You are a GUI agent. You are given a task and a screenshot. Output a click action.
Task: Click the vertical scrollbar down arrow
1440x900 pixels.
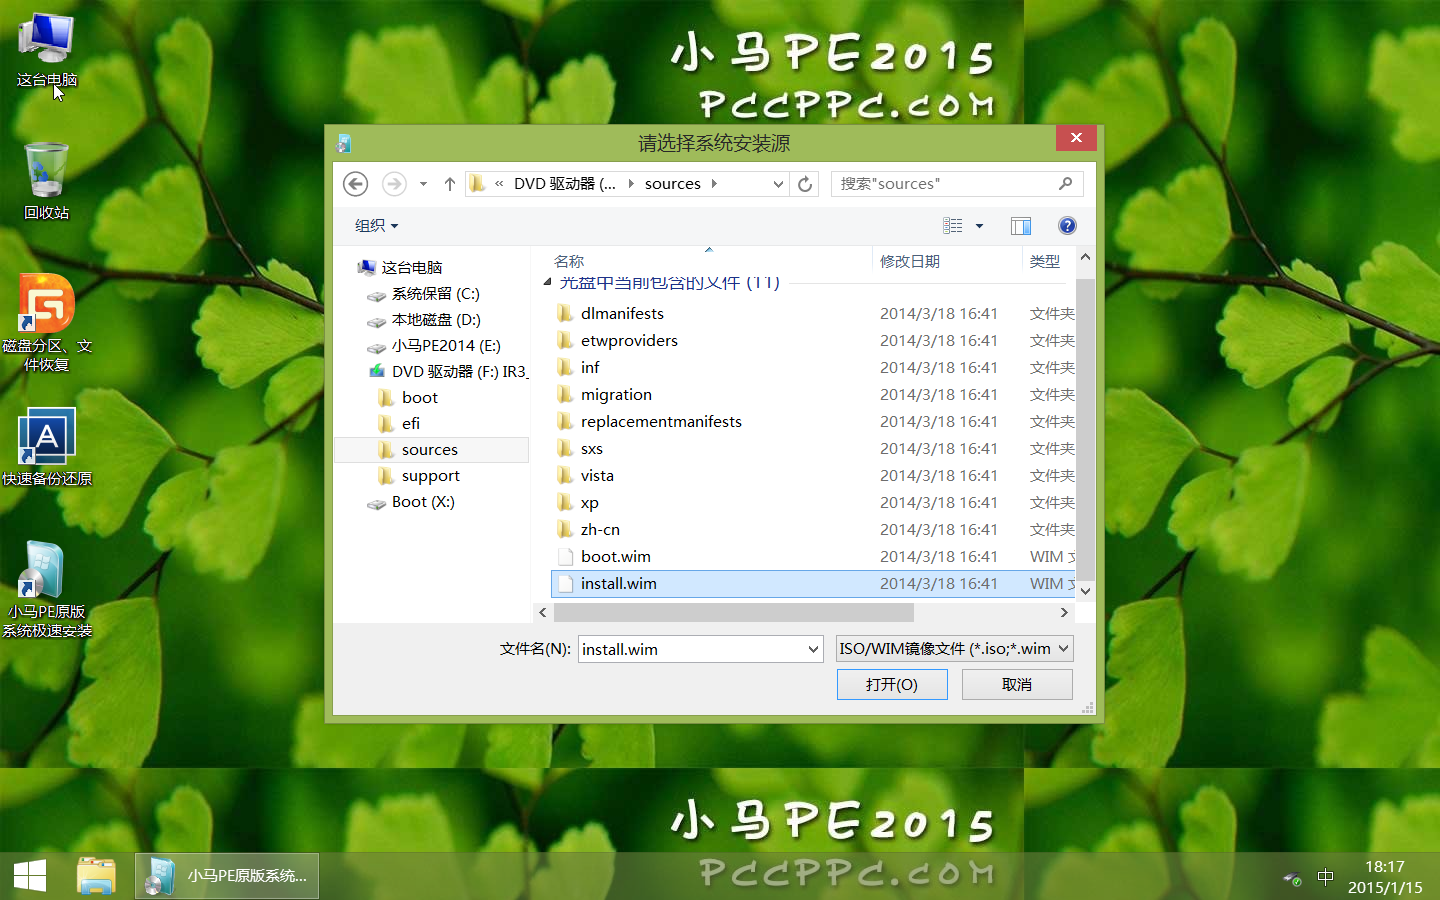(1085, 591)
